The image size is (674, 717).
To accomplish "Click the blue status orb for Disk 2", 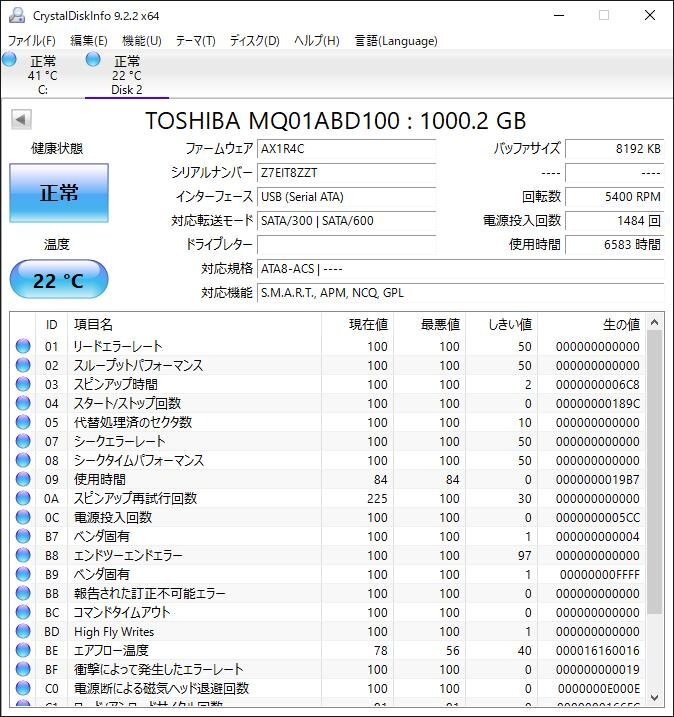I will [x=93, y=59].
